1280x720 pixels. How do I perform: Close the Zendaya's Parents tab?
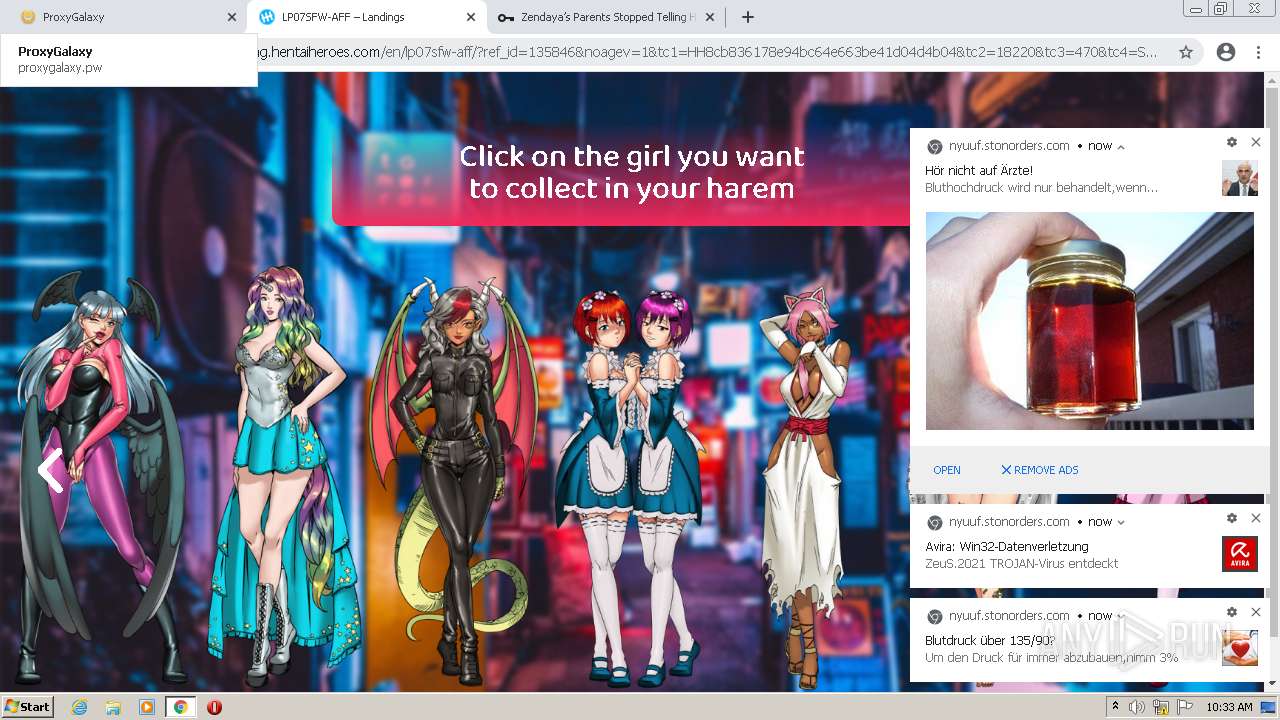click(710, 17)
